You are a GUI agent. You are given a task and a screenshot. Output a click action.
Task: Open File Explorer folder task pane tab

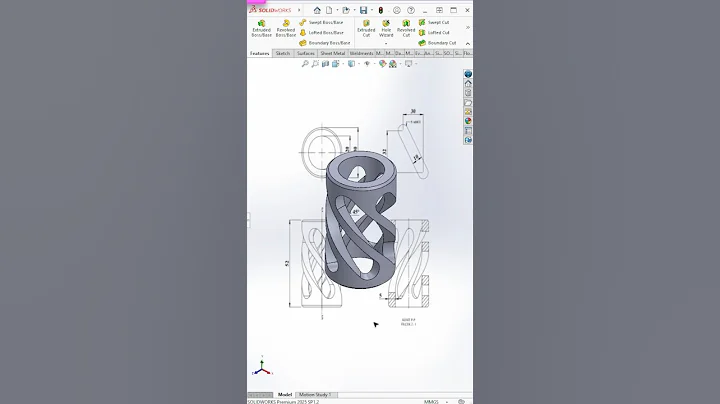468,102
